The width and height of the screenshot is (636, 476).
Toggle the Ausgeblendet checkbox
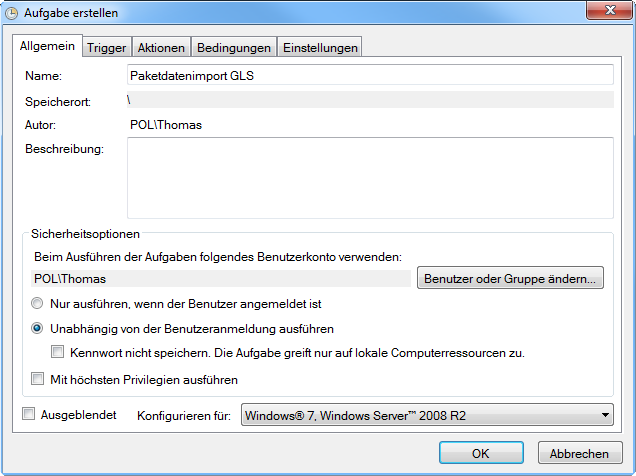click(28, 414)
